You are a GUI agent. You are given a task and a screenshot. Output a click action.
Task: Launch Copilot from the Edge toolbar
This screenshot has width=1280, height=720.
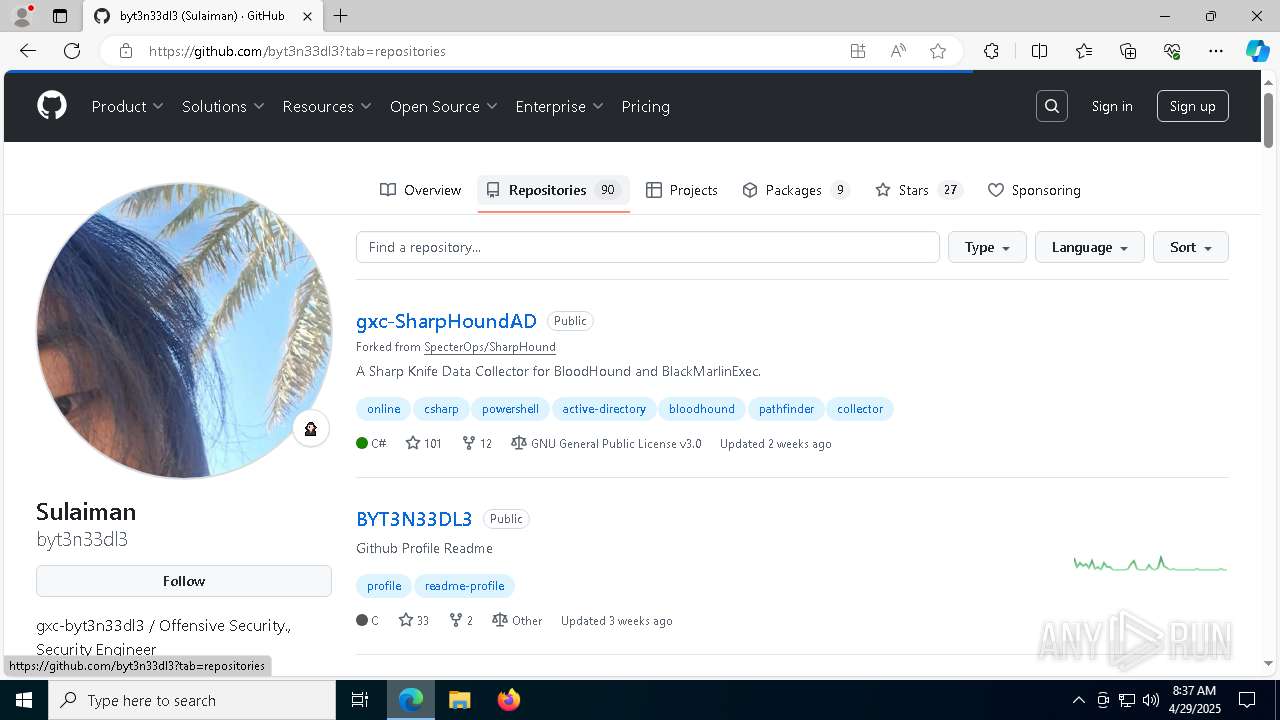click(1257, 51)
